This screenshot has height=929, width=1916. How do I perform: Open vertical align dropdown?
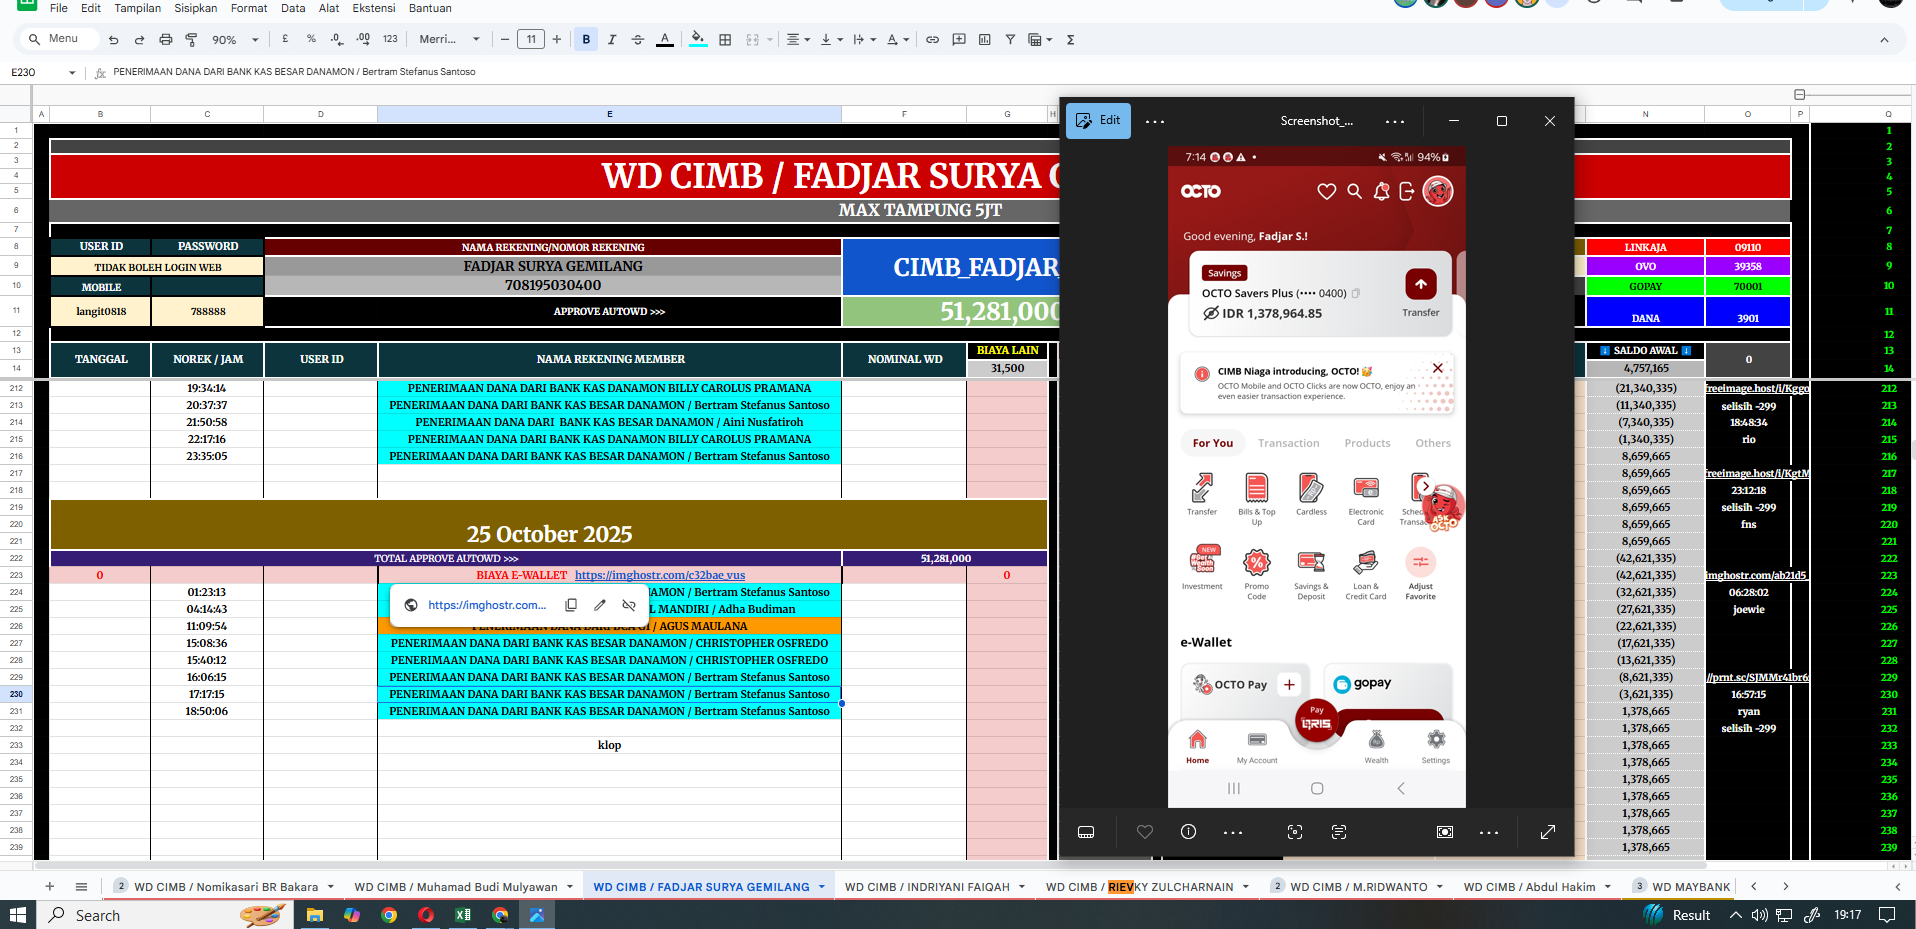point(831,39)
